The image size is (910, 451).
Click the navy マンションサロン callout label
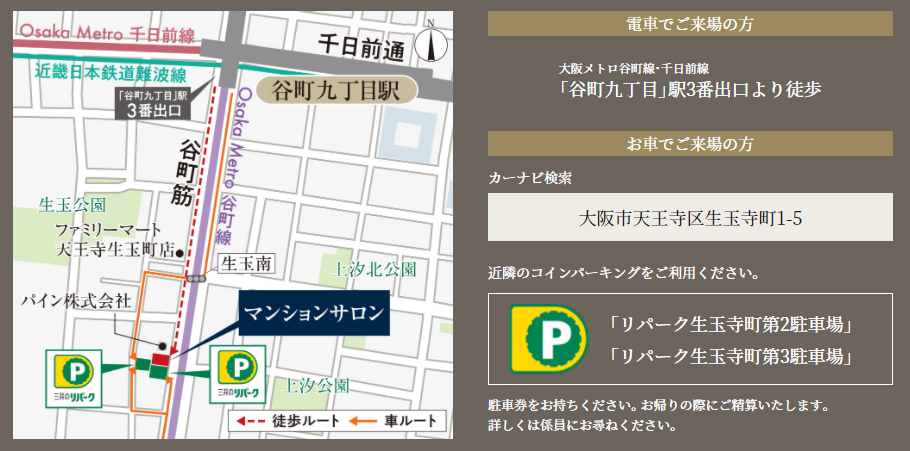click(313, 313)
